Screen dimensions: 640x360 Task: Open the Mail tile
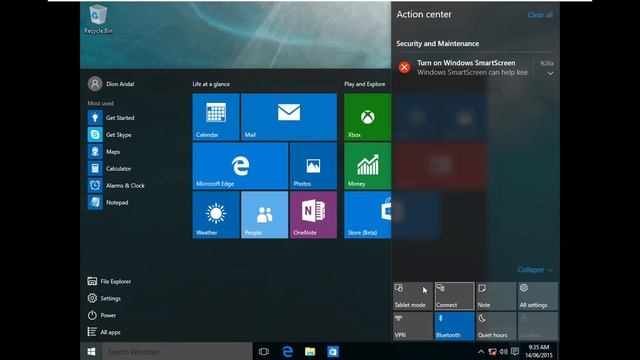[289, 117]
